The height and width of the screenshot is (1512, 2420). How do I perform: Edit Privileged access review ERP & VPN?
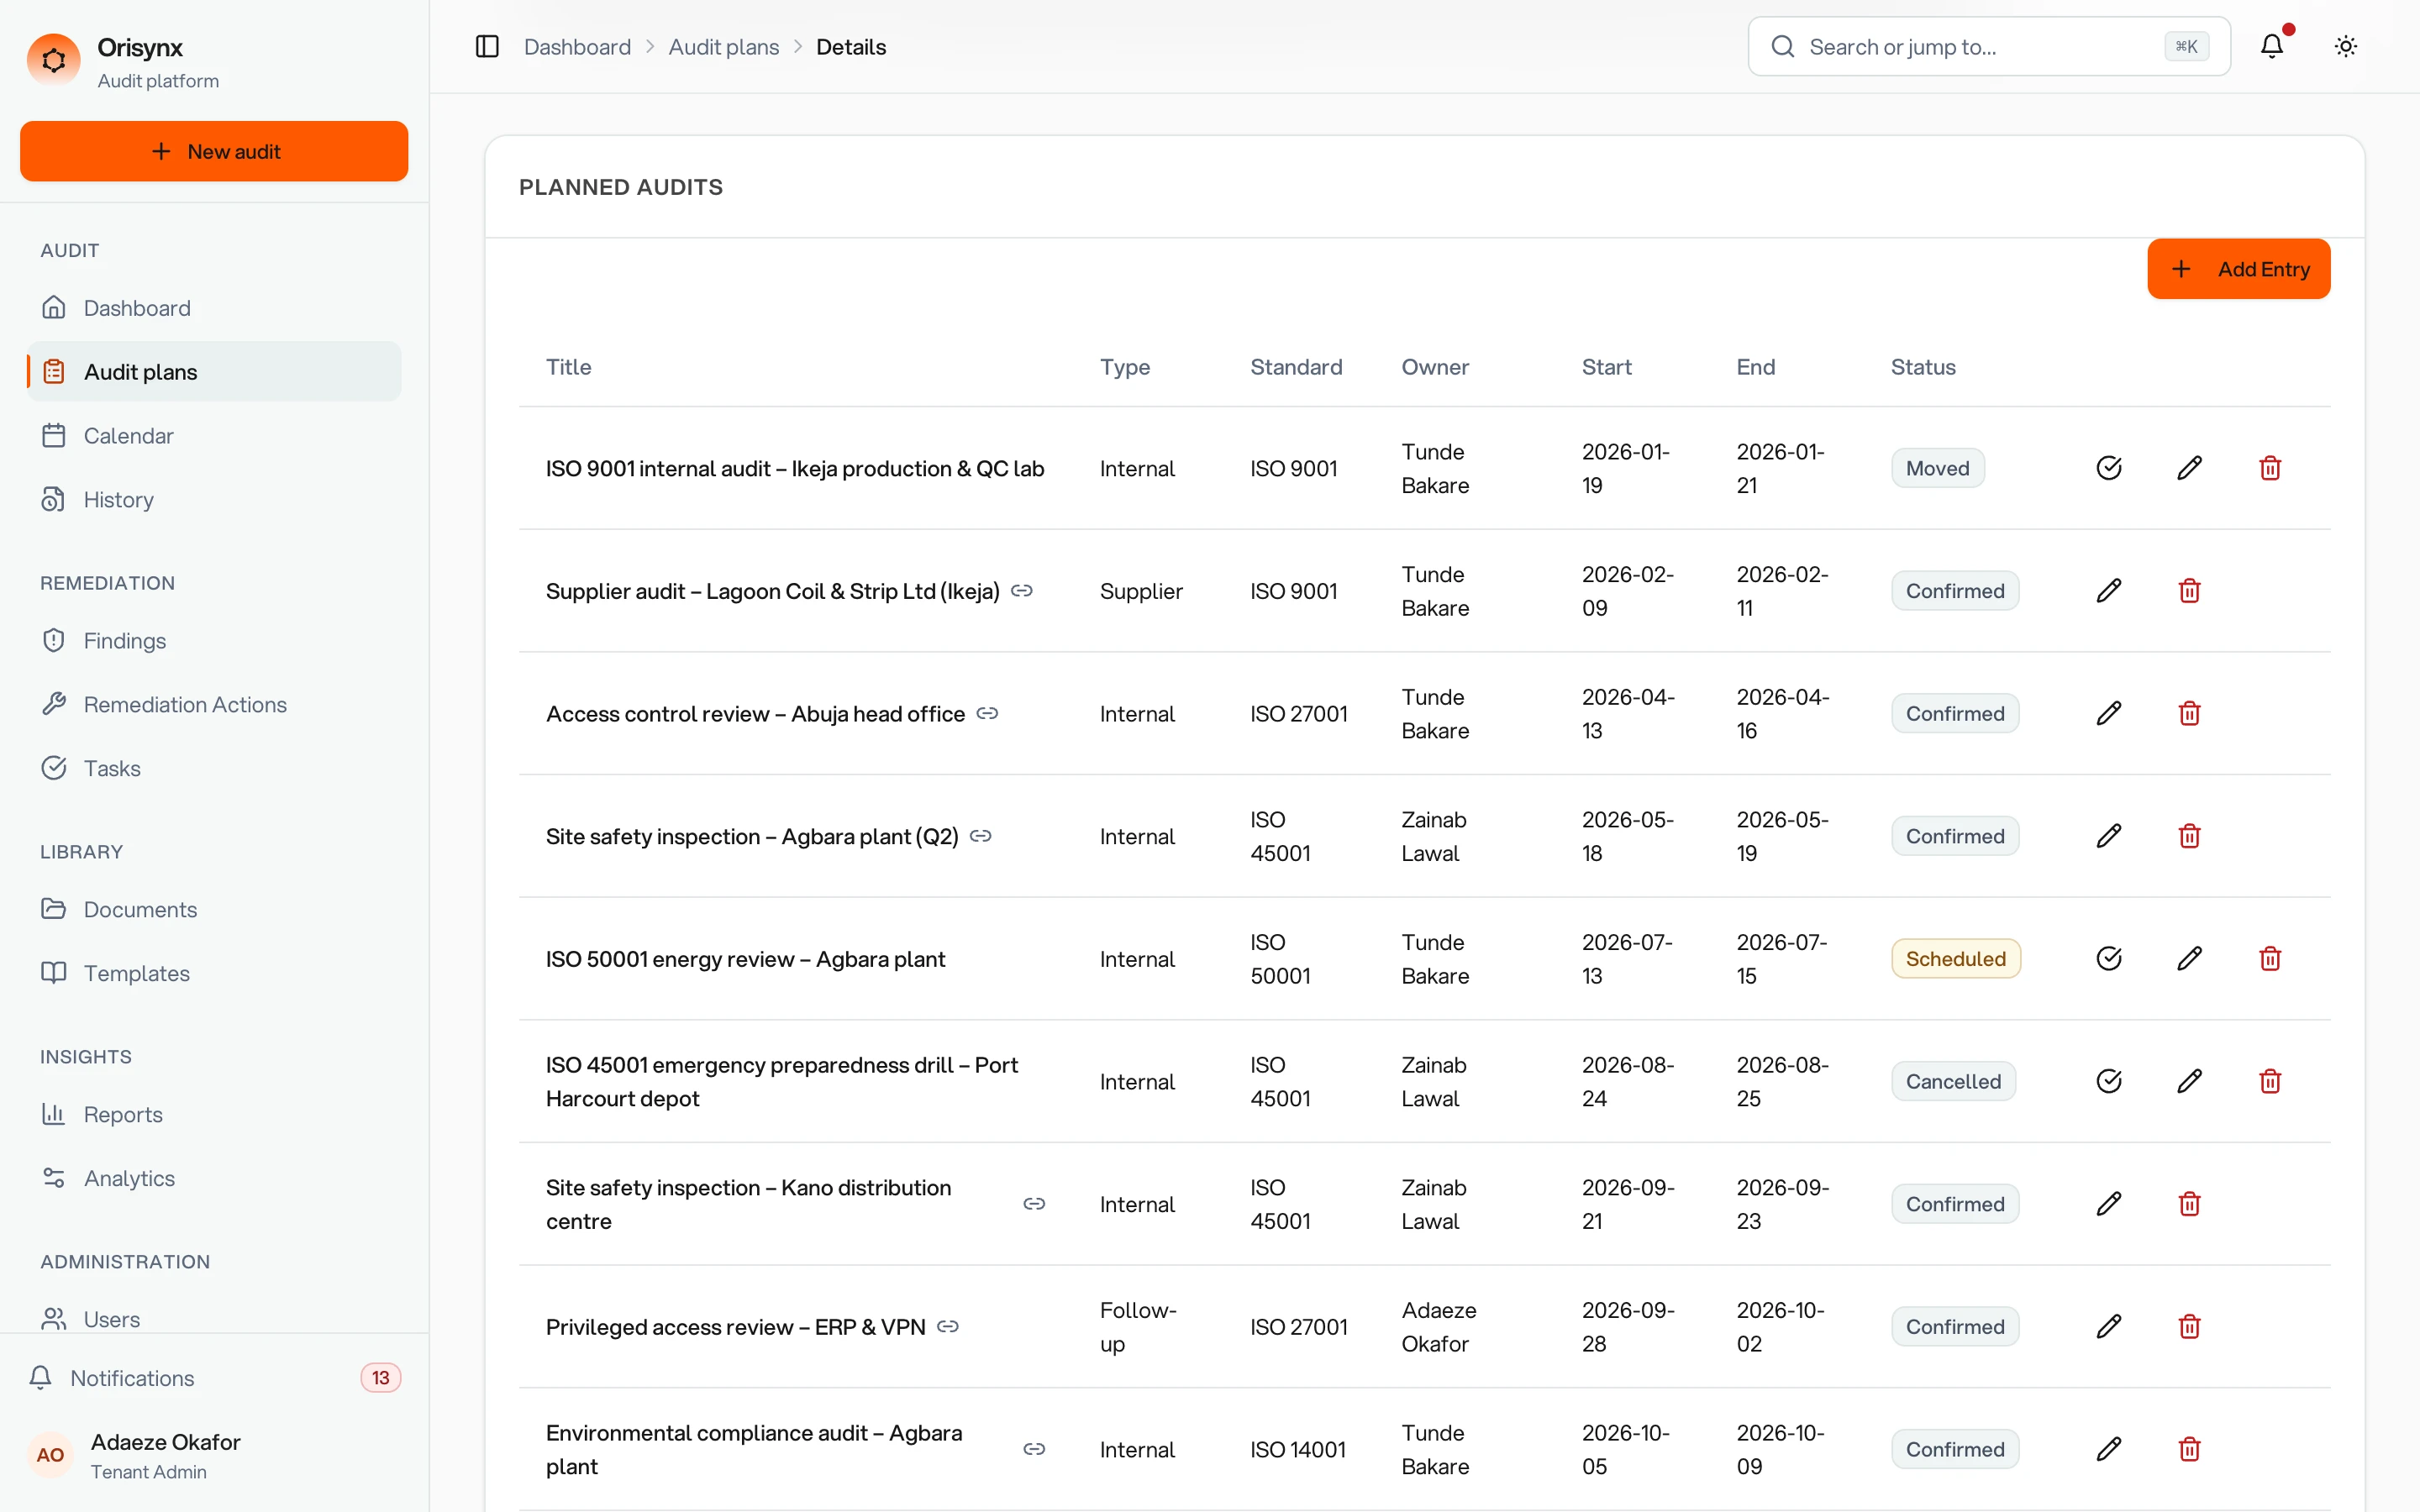pos(2109,1327)
